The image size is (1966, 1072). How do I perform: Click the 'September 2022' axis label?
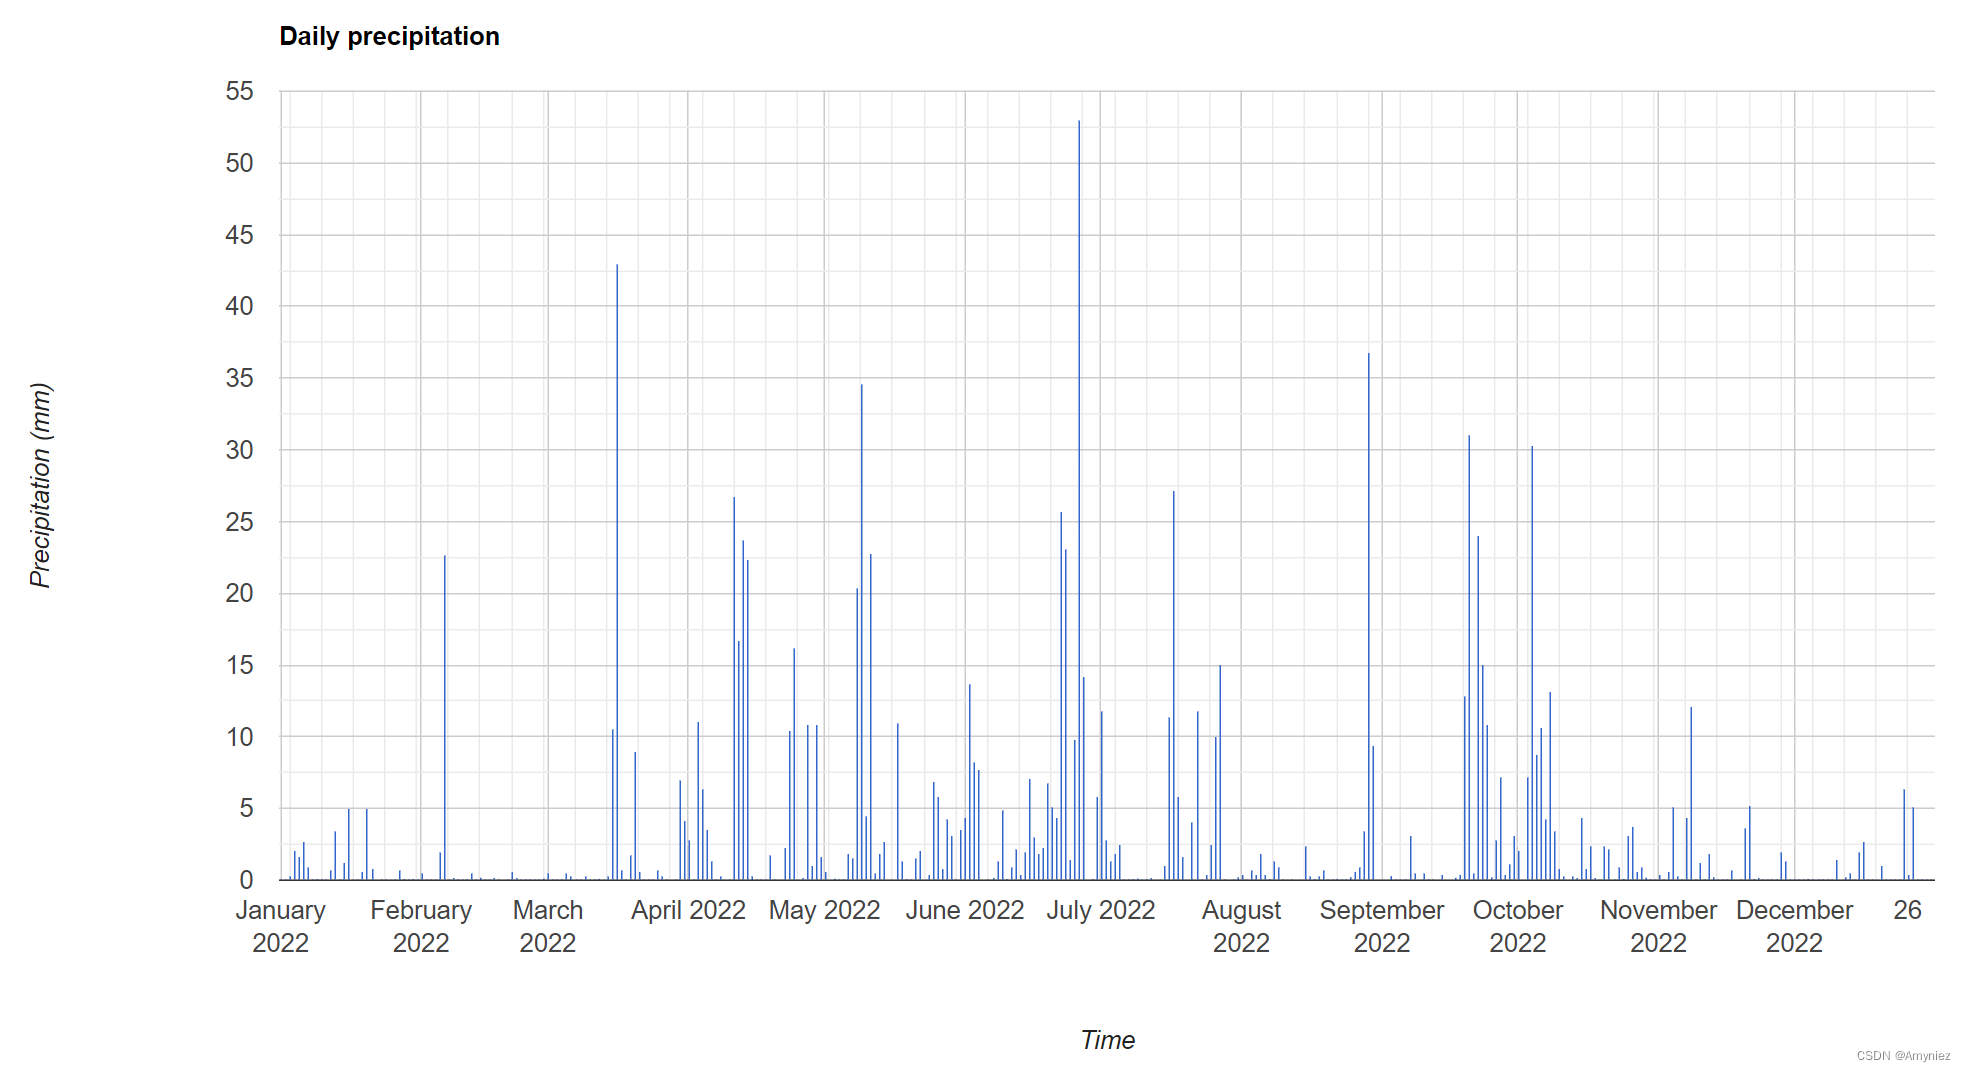pos(1382,926)
